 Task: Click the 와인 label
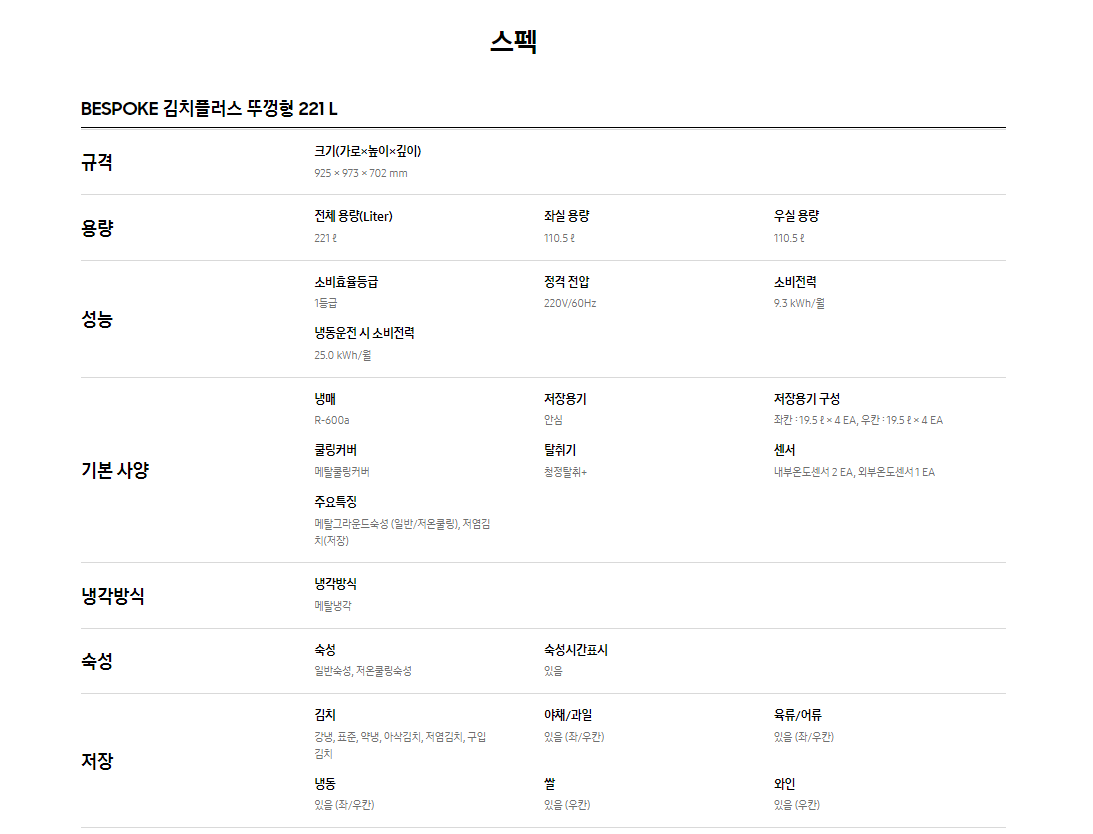pos(784,784)
